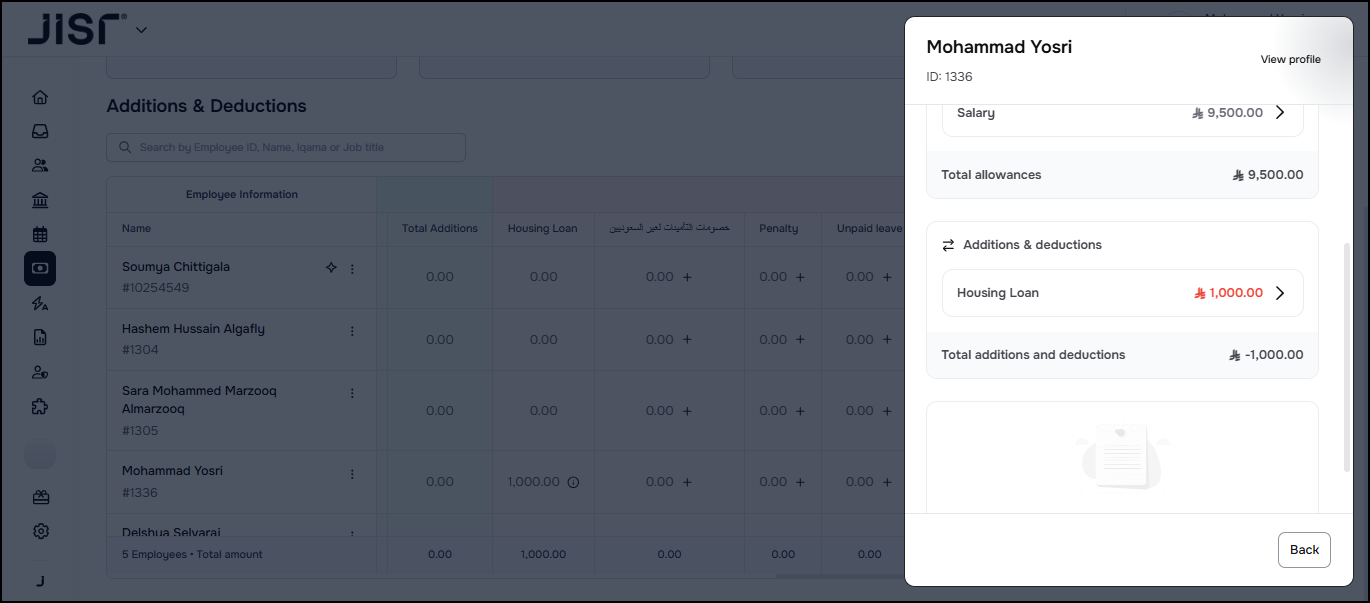Expand the Housing Loan row chevron
Viewport: 1370px width, 603px height.
tap(1280, 293)
